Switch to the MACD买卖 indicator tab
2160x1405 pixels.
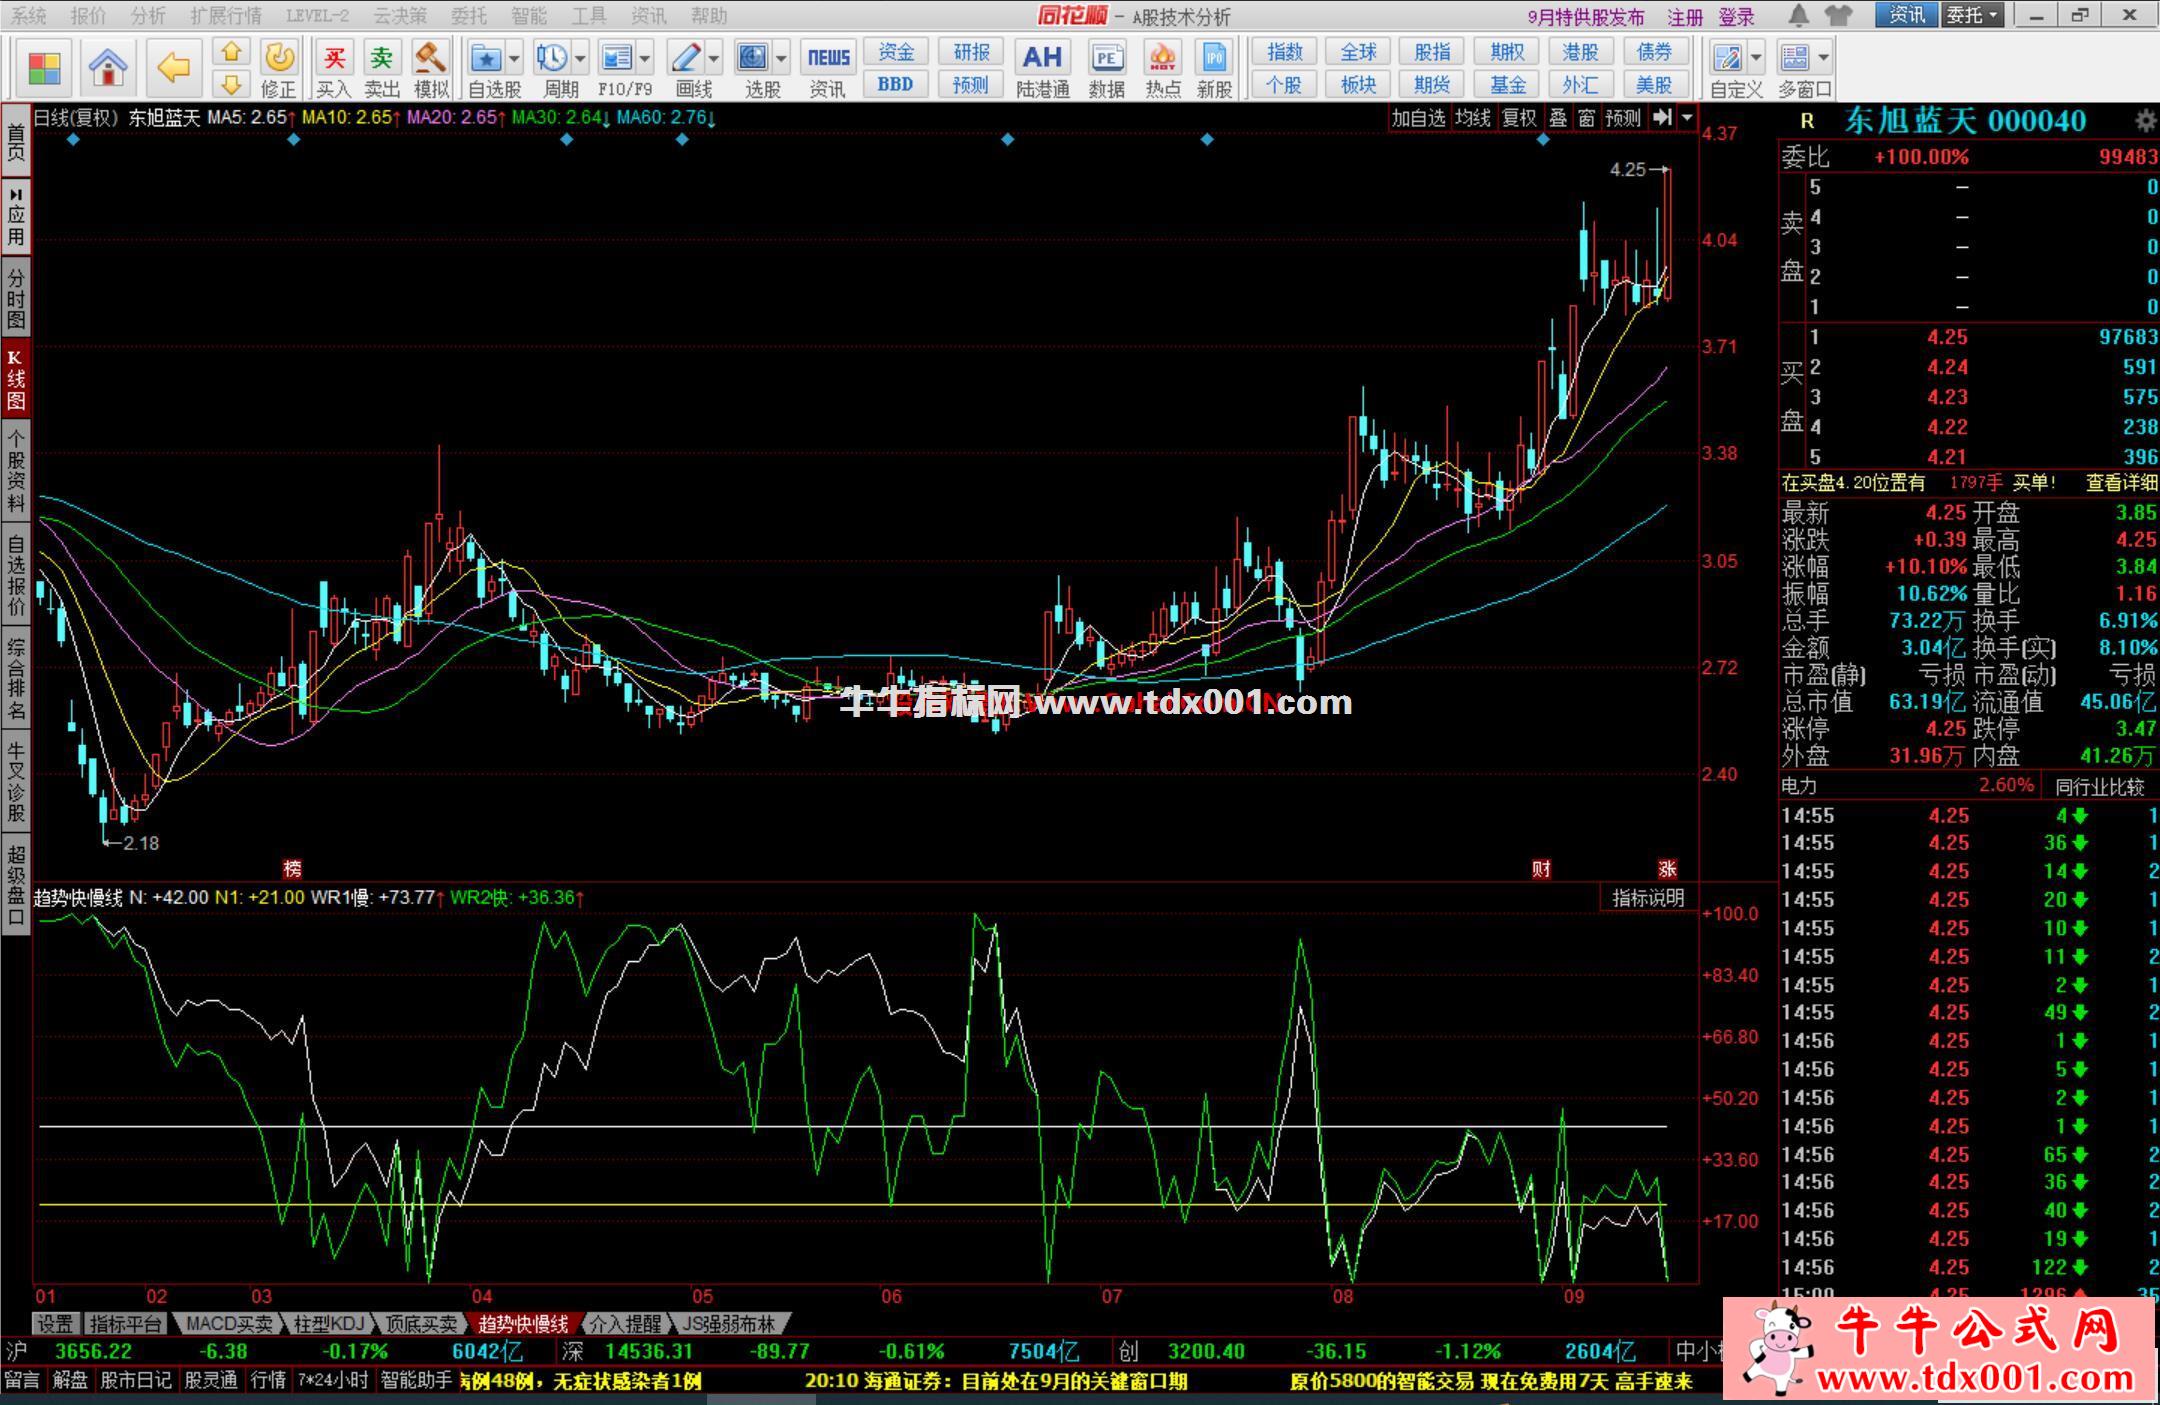[229, 1324]
